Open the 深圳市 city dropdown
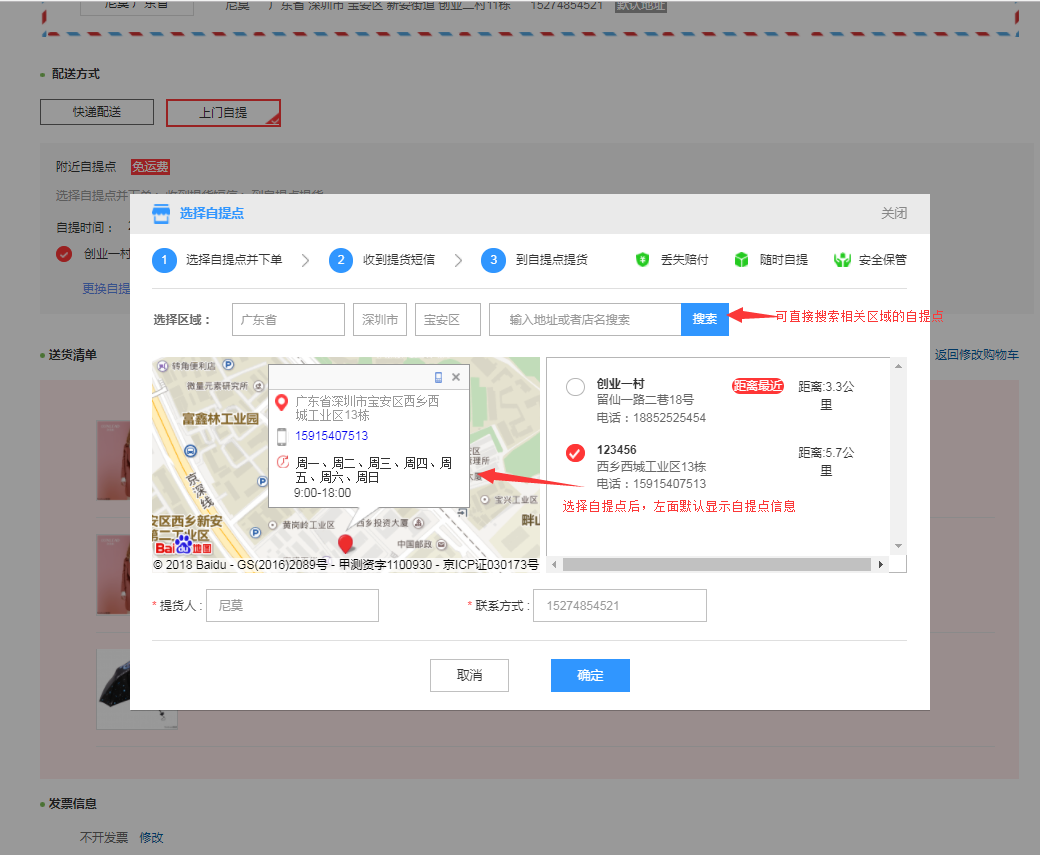This screenshot has width=1040, height=855. [380, 320]
